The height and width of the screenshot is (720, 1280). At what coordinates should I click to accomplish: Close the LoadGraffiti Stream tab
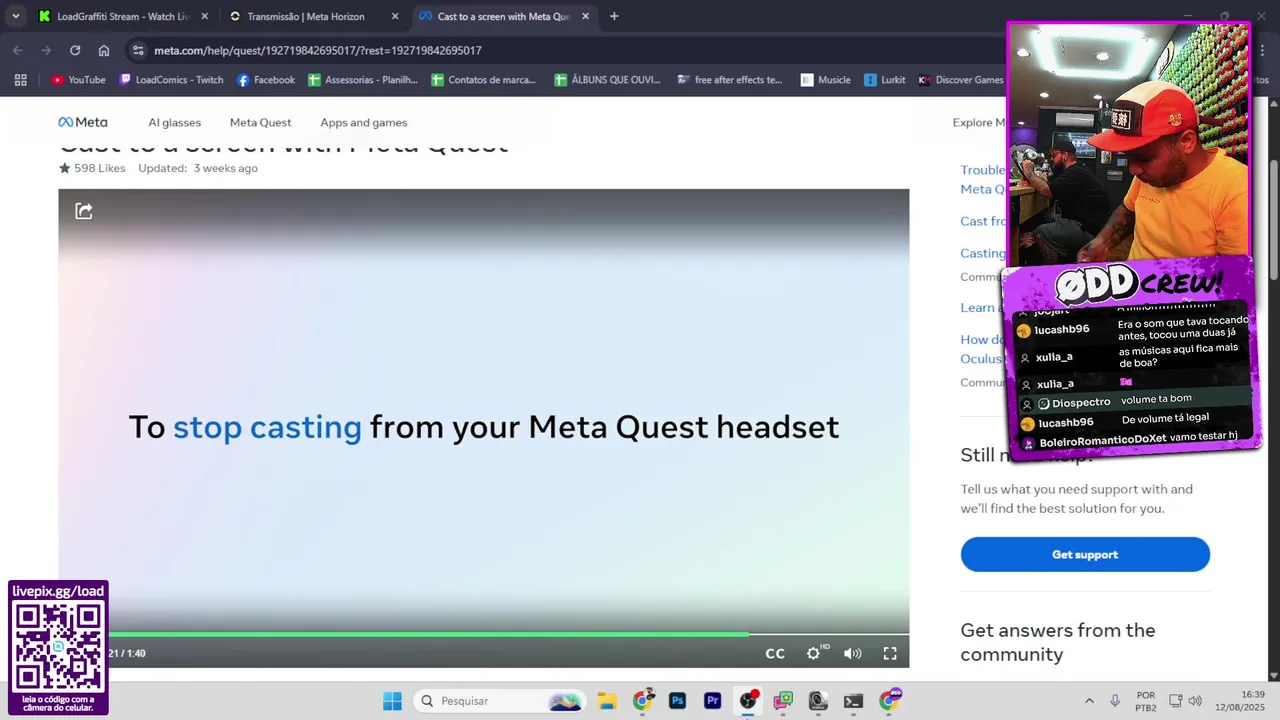205,16
